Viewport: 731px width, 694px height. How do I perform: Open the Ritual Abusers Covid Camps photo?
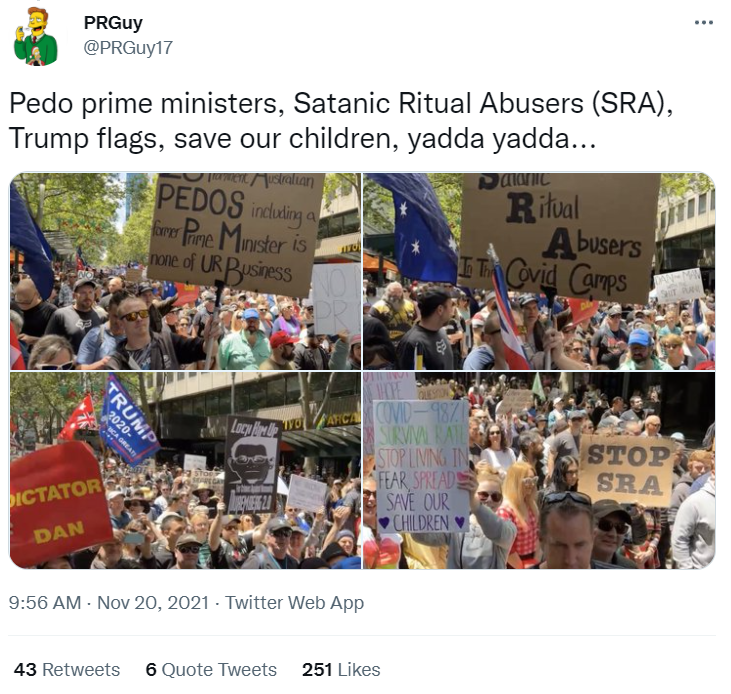click(x=539, y=271)
